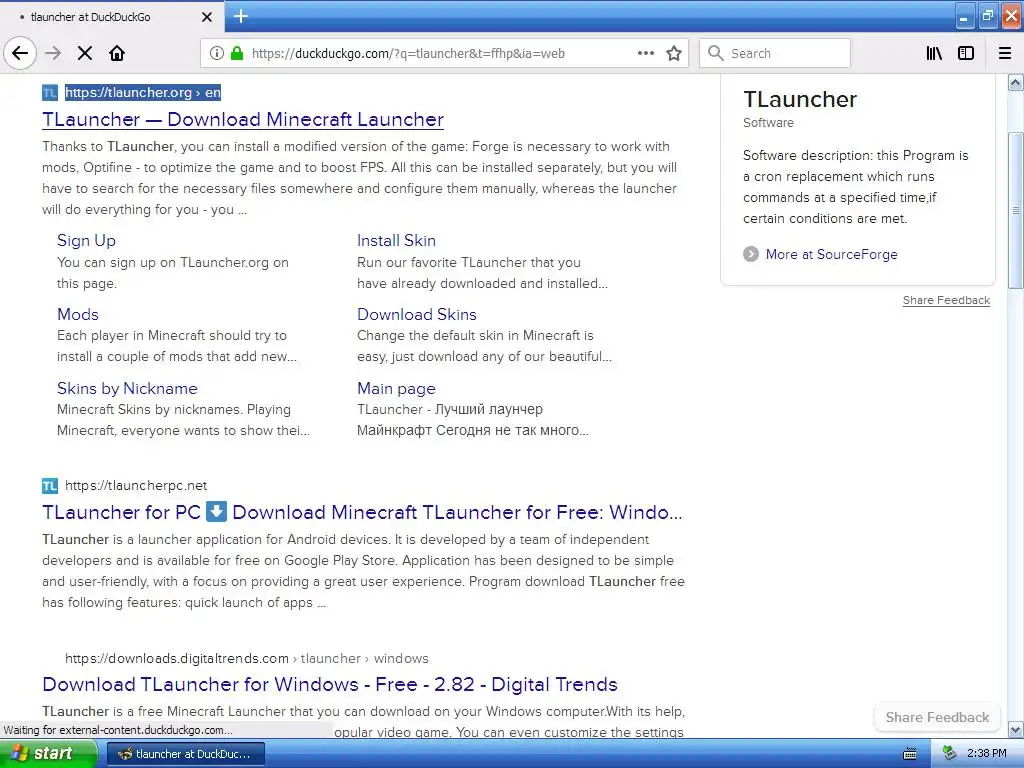Click the magnifier icon in Search box

[716, 54]
